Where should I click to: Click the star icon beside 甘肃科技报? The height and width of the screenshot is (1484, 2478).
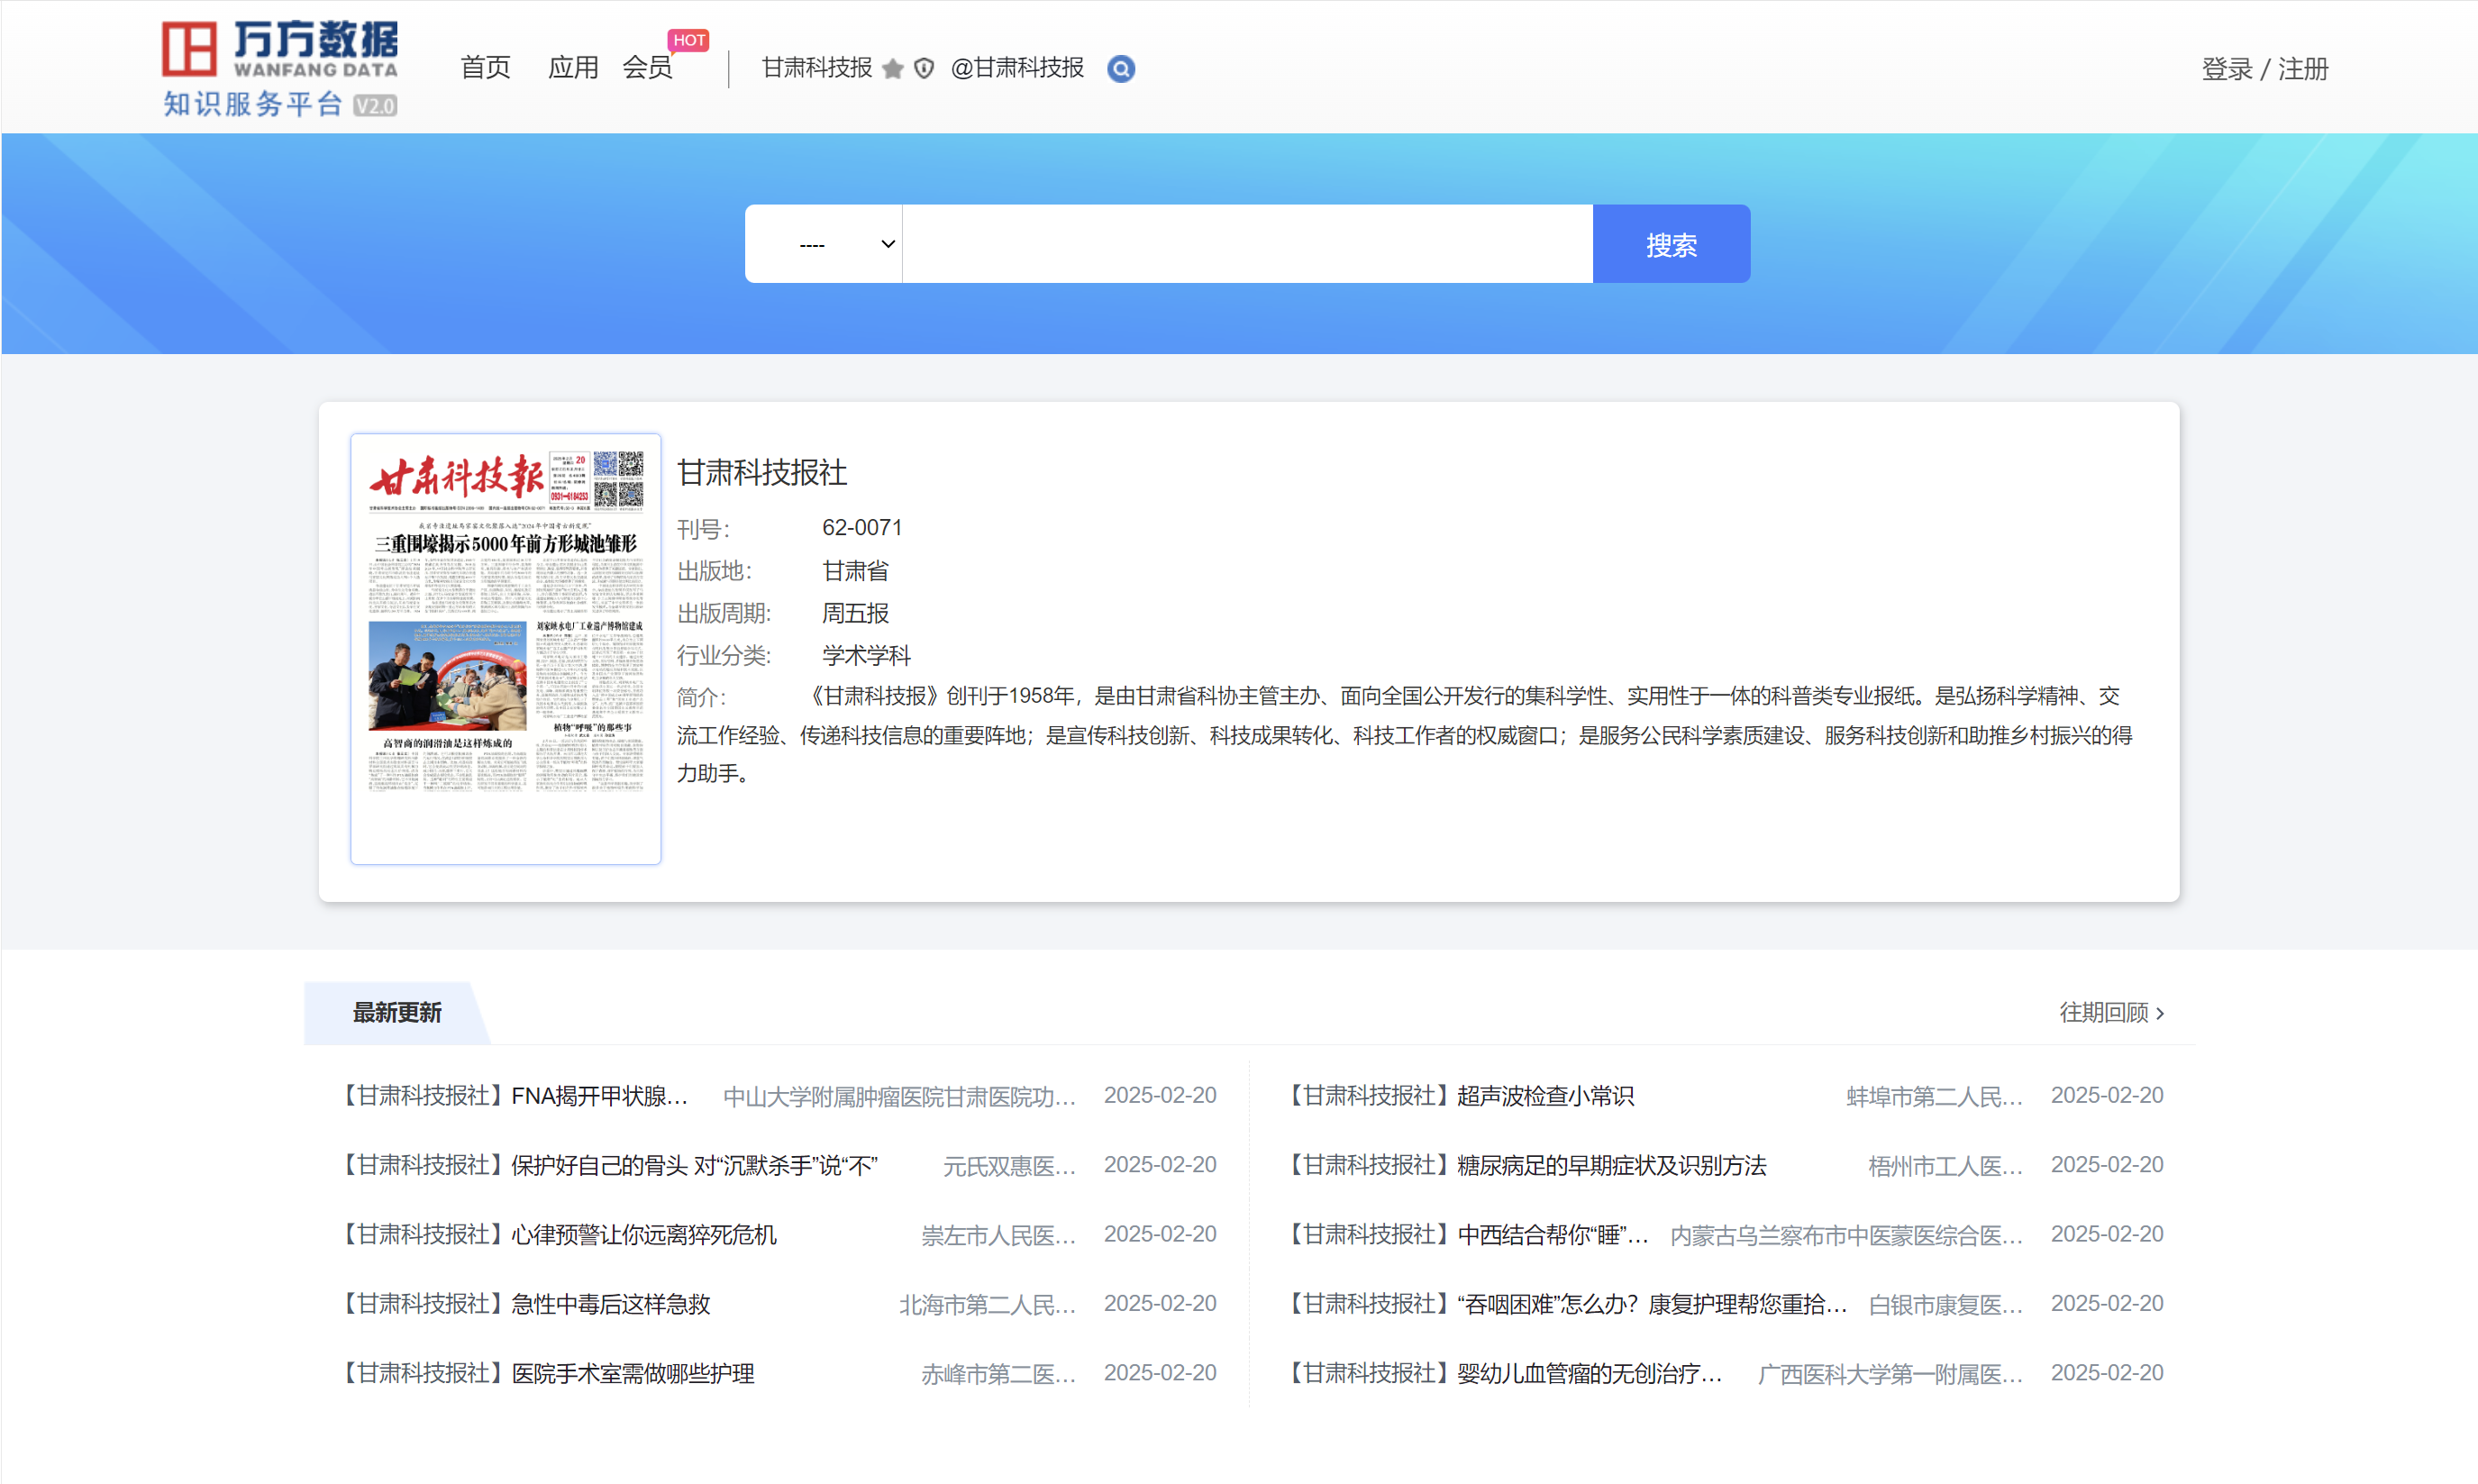click(893, 68)
